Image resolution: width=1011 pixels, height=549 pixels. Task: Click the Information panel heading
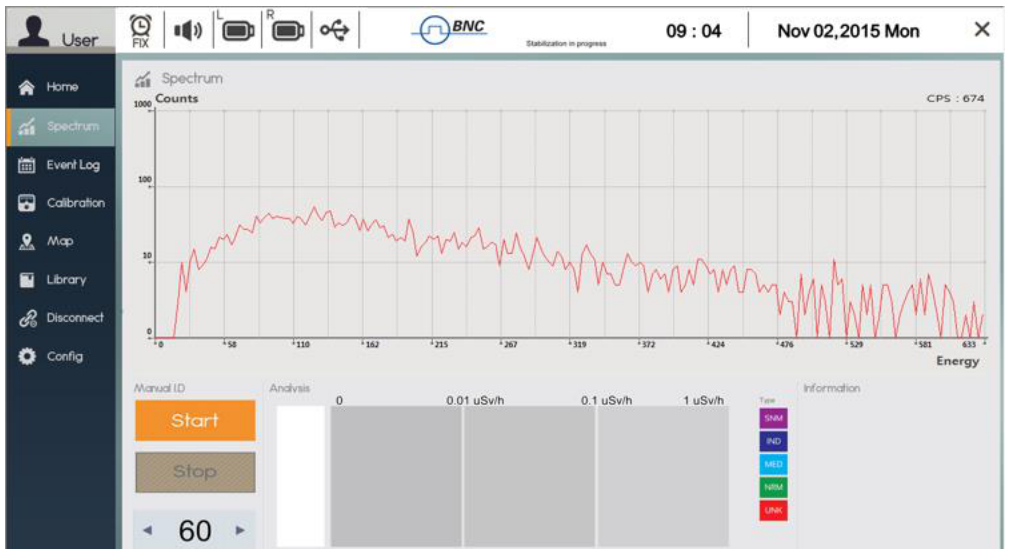(x=832, y=388)
